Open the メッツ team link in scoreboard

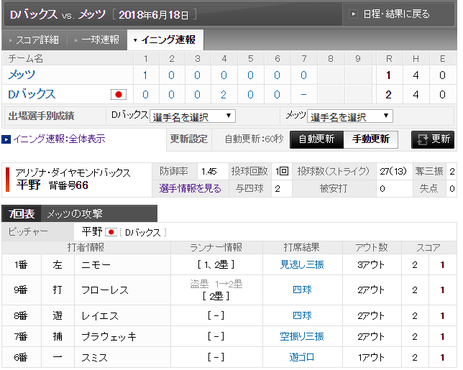click(x=22, y=75)
